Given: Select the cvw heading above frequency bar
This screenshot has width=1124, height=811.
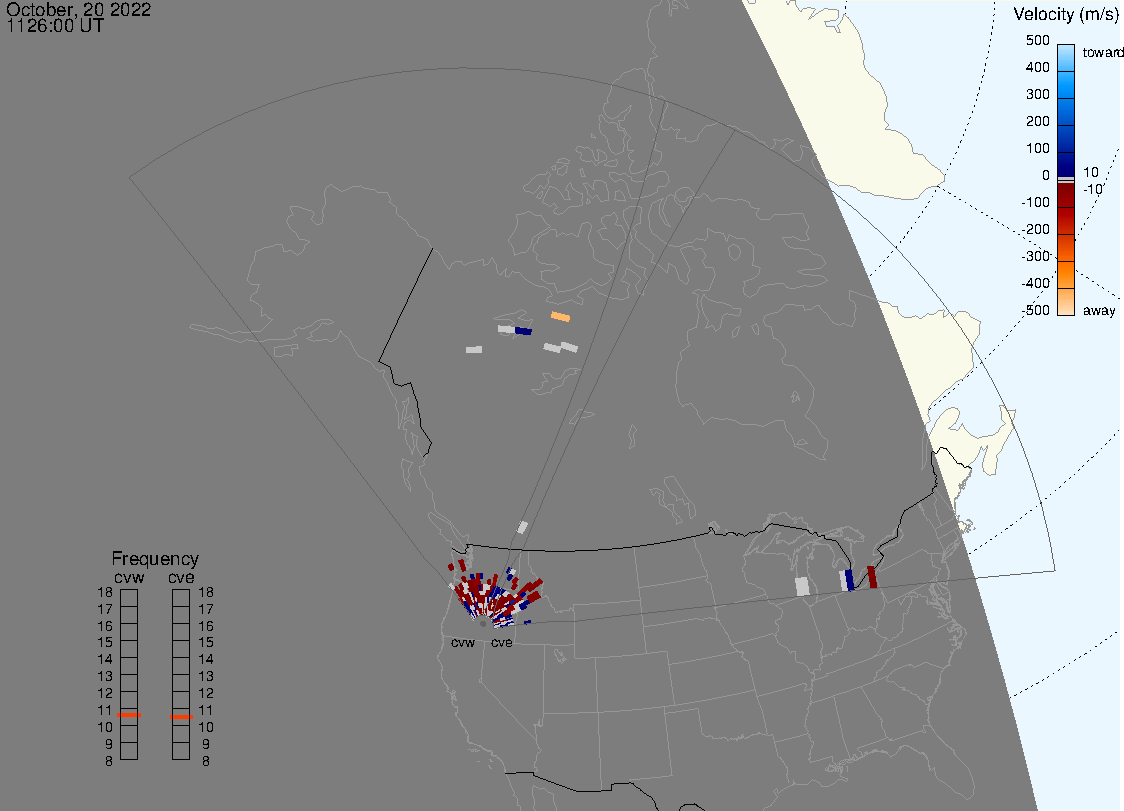Looking at the screenshot, I should point(129,578).
